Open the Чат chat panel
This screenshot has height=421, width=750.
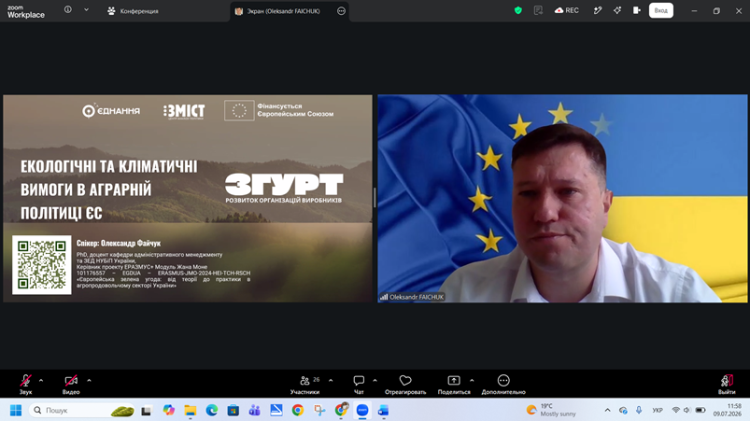coord(359,384)
